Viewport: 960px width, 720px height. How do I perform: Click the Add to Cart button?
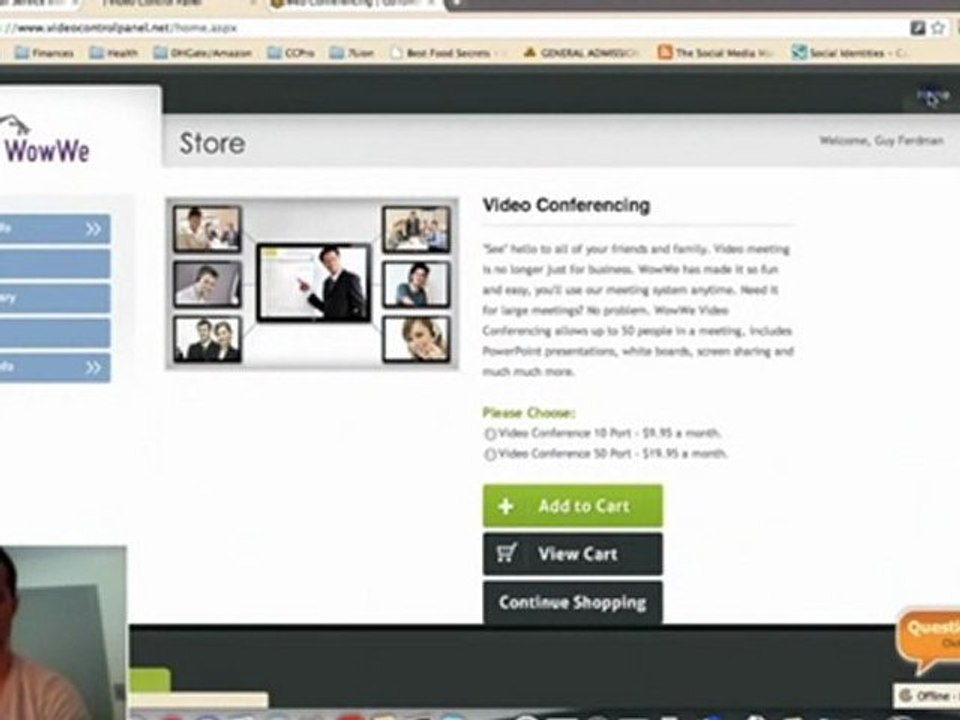click(x=572, y=506)
